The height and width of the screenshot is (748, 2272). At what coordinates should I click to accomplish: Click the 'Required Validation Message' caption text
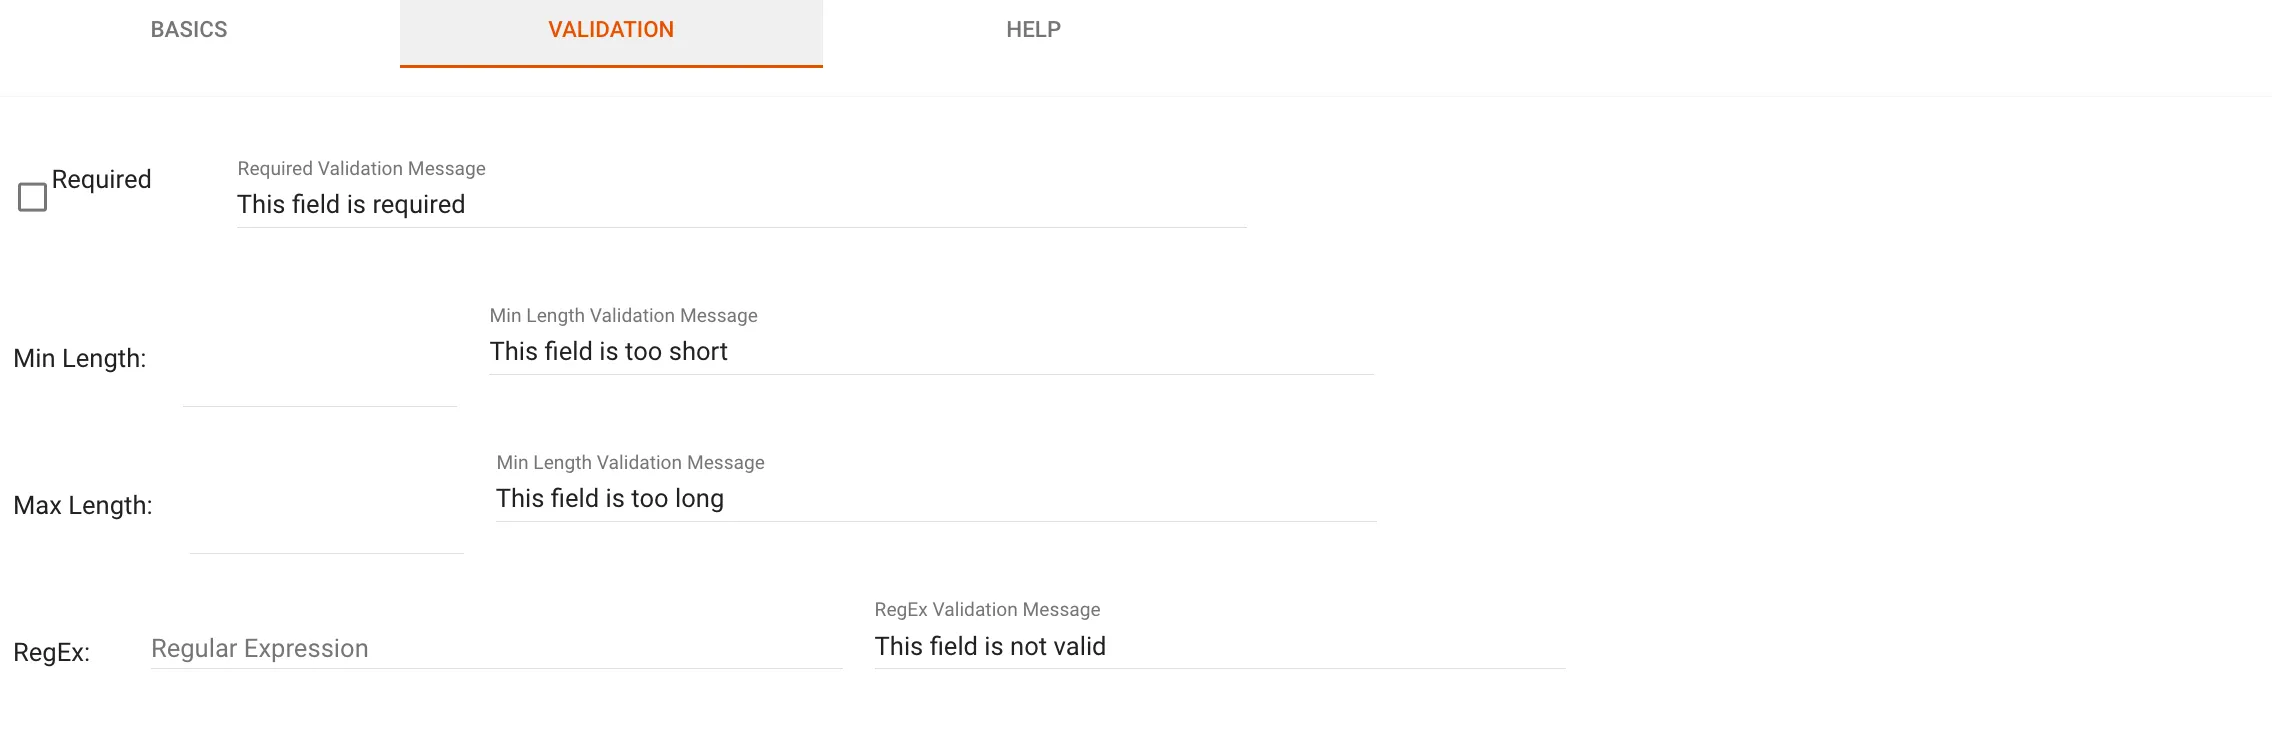pos(360,168)
